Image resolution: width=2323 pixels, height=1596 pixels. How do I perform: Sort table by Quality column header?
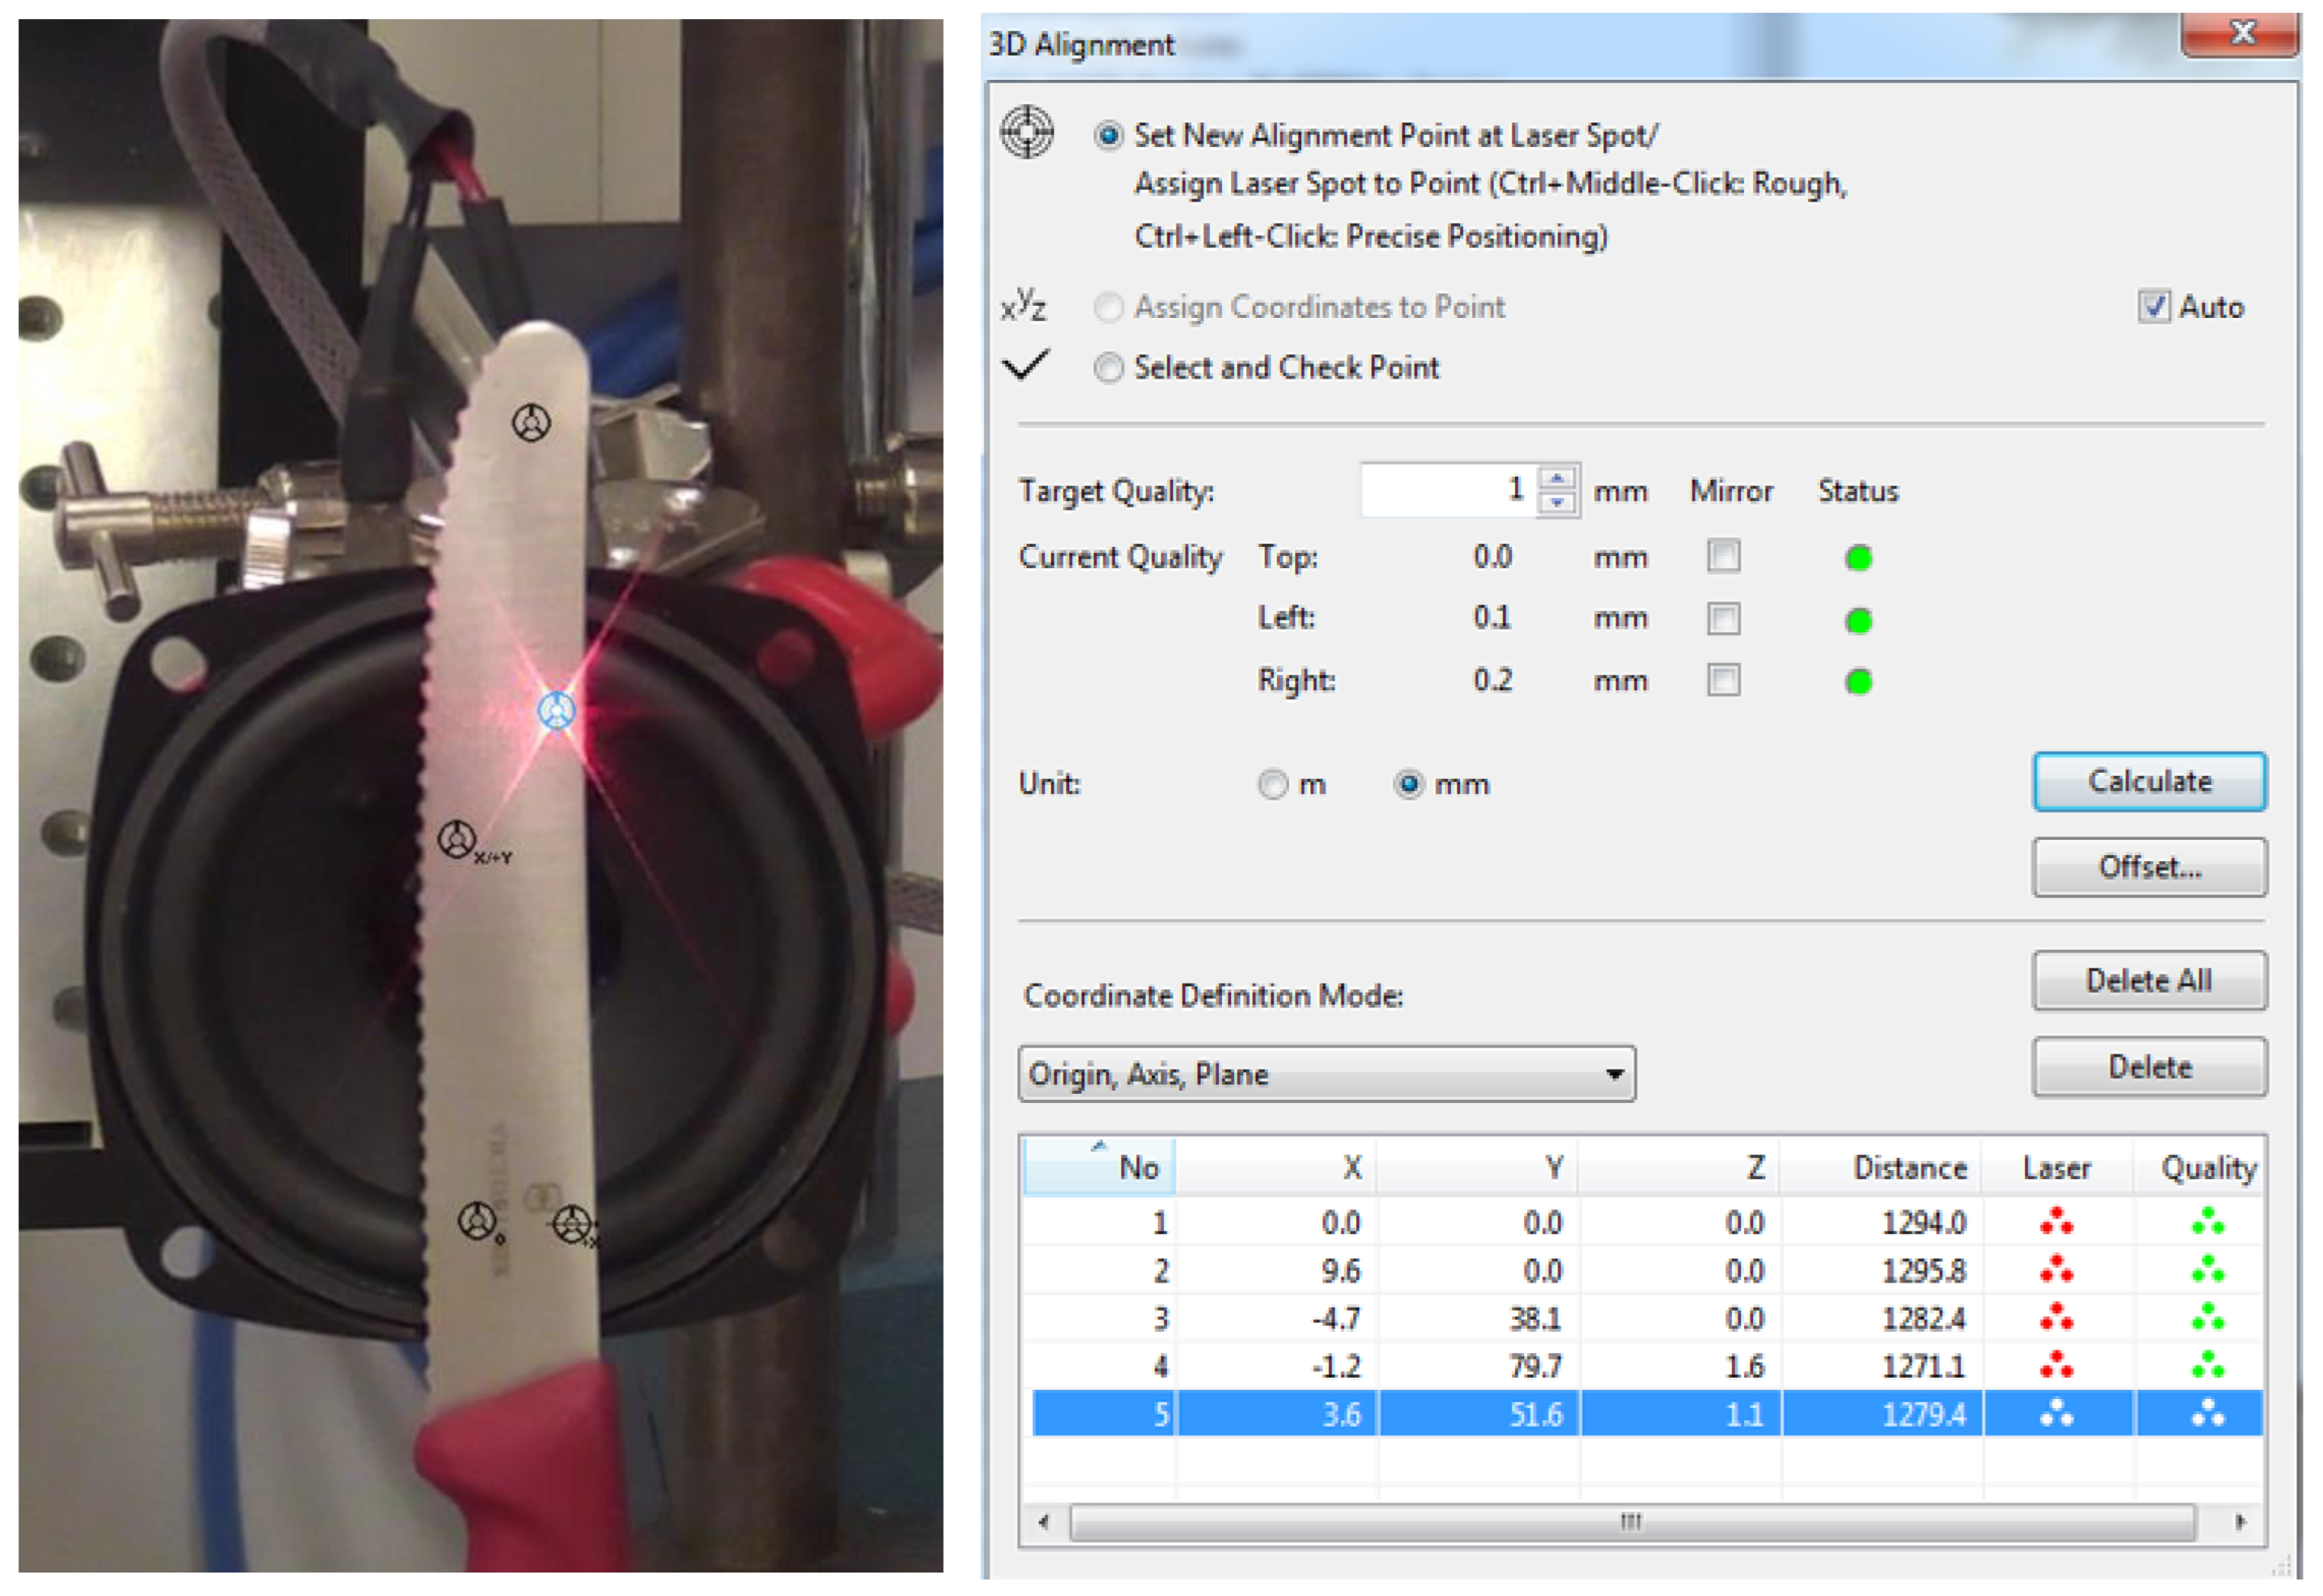coord(2198,1166)
